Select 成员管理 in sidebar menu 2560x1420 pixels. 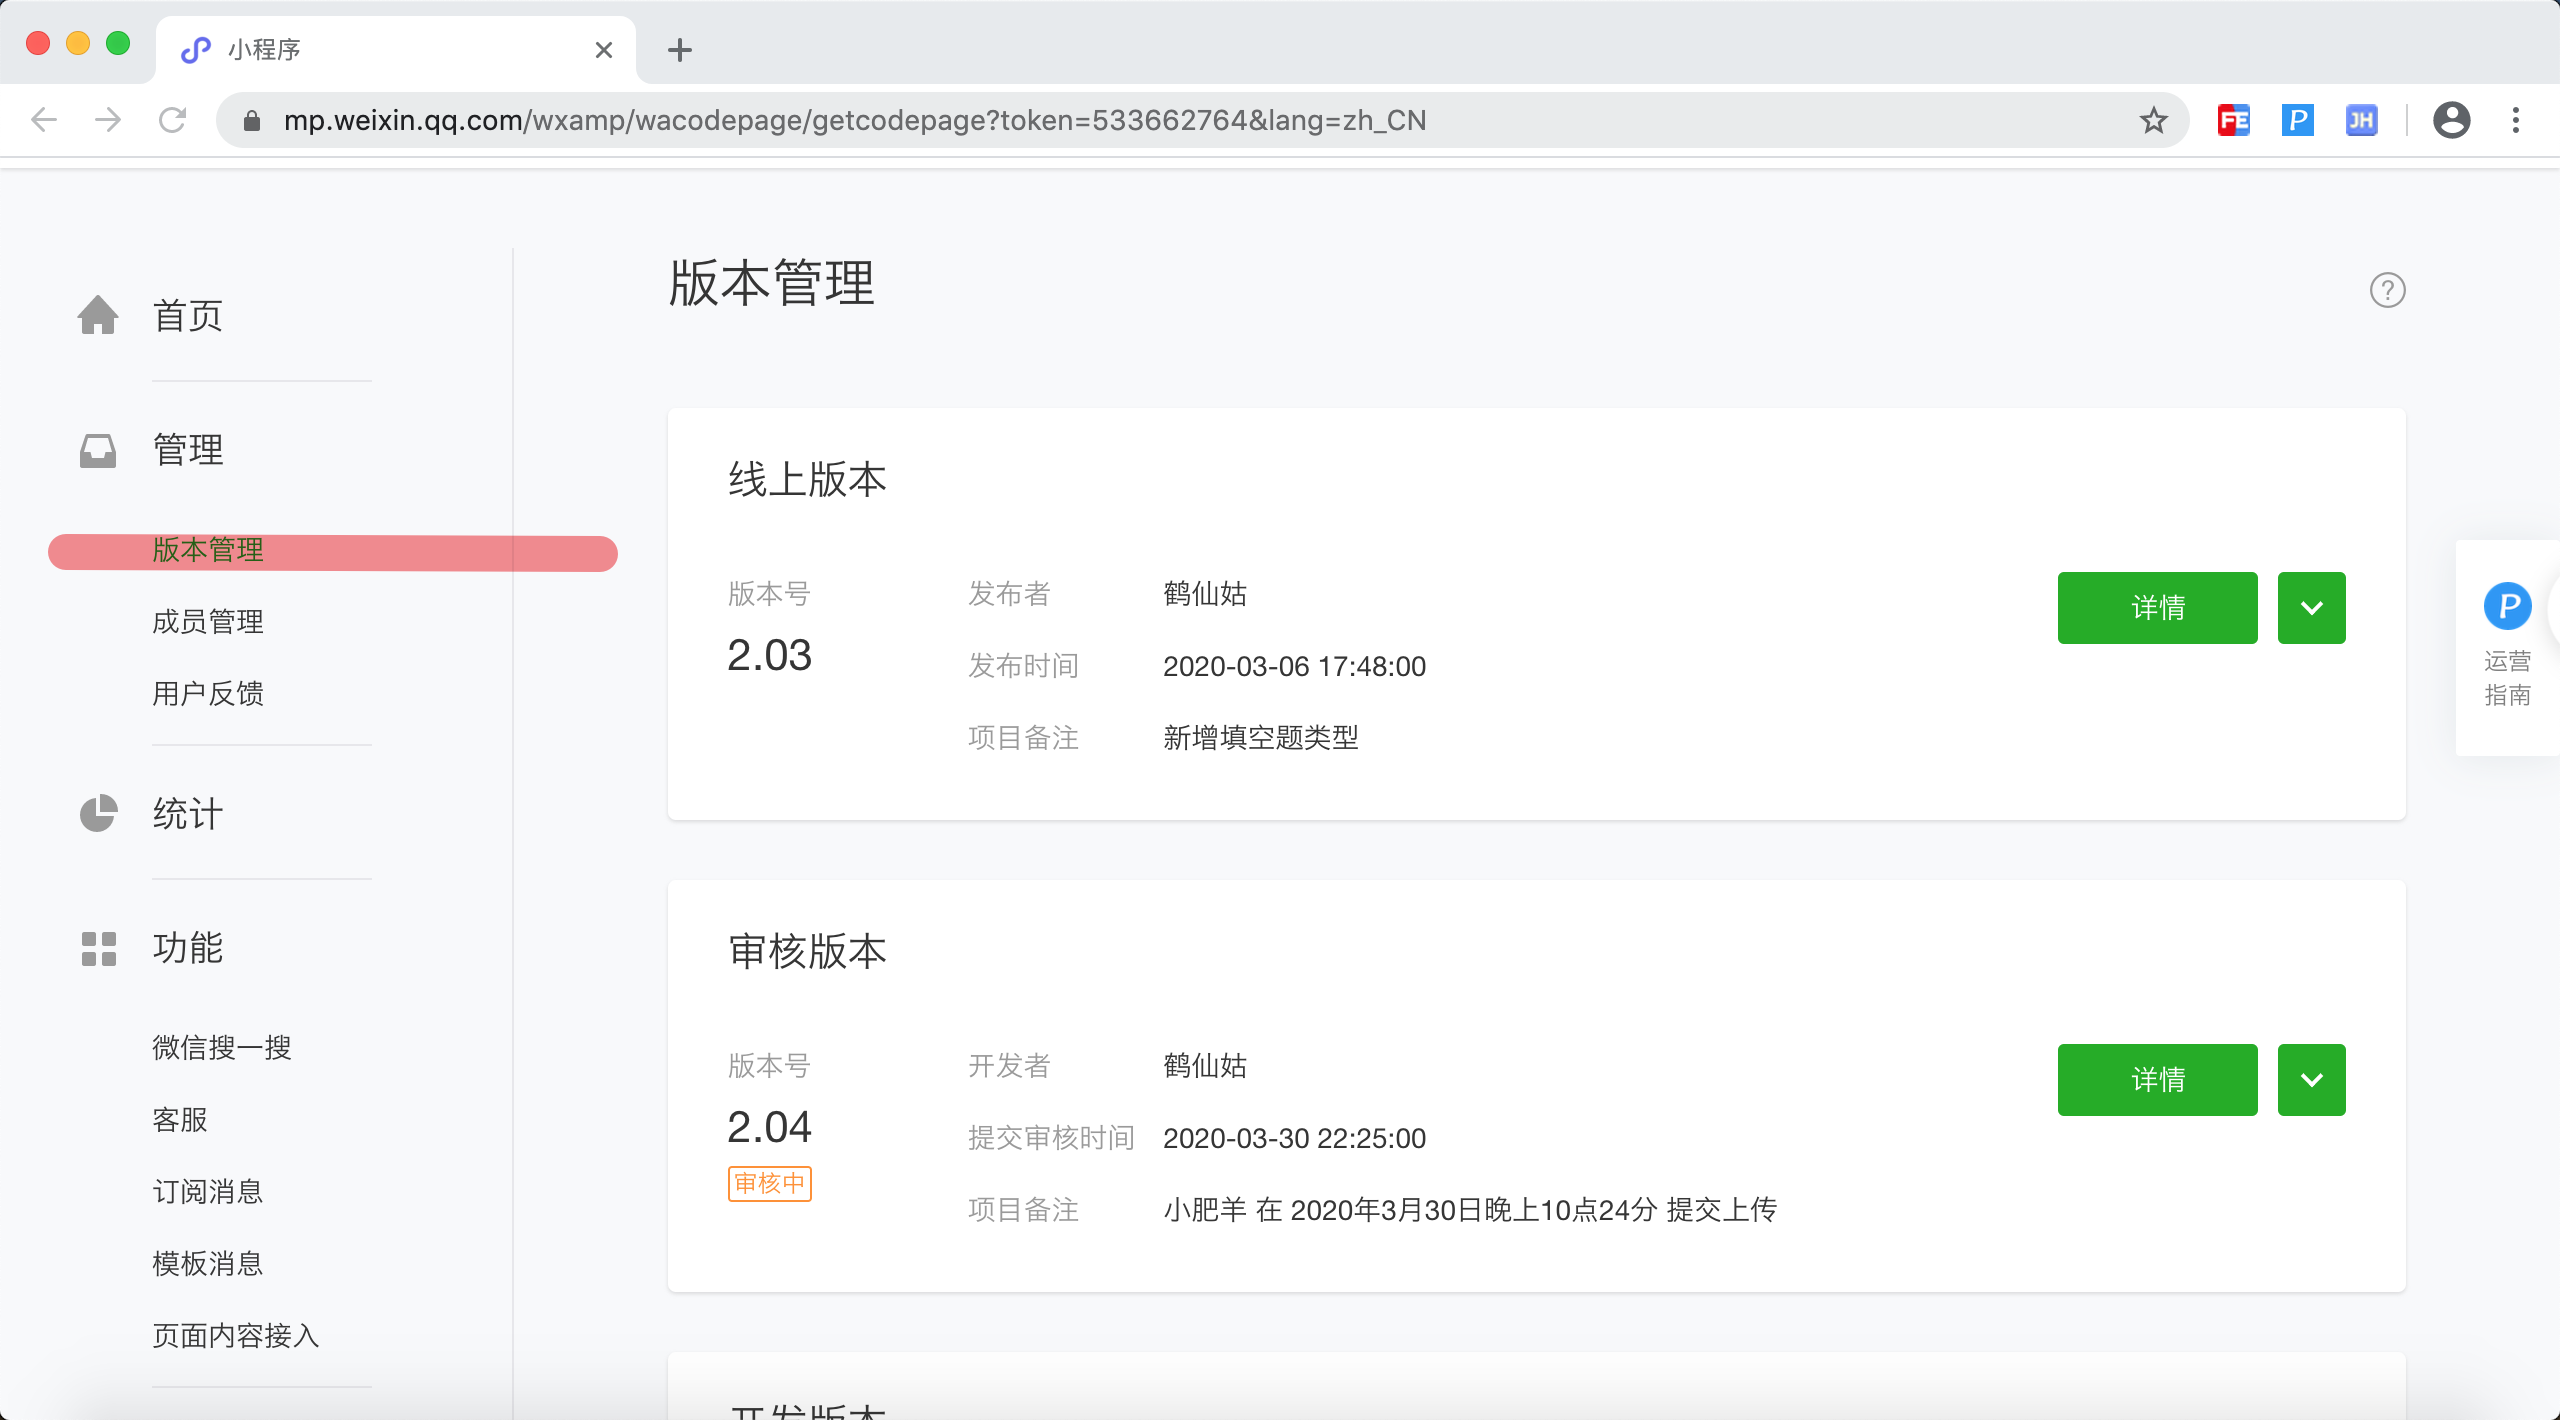[x=208, y=622]
